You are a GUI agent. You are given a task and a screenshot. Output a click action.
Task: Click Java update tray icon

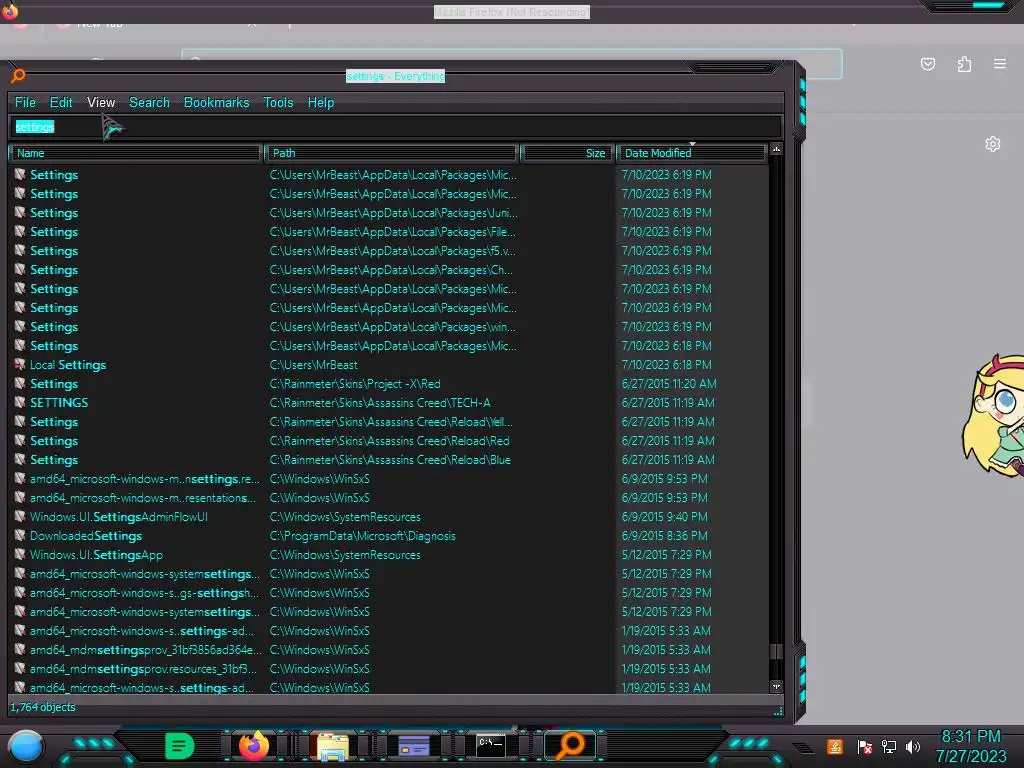(835, 746)
